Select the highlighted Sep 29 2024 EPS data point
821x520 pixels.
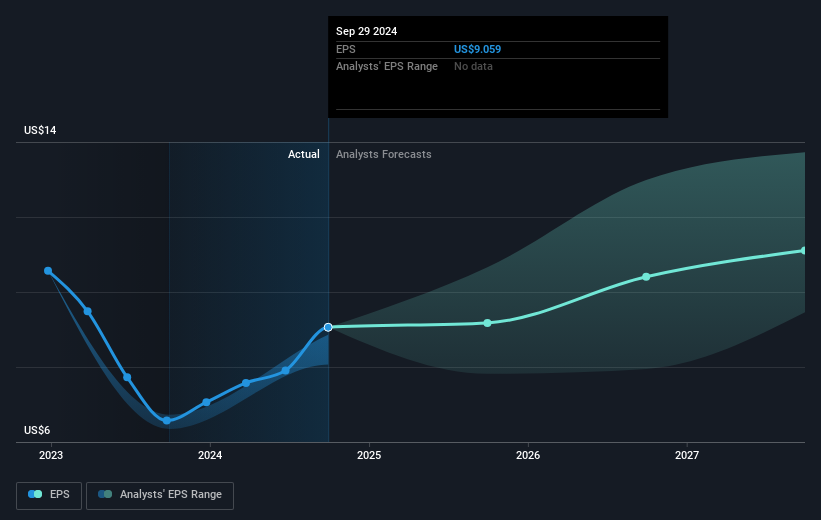tap(328, 327)
